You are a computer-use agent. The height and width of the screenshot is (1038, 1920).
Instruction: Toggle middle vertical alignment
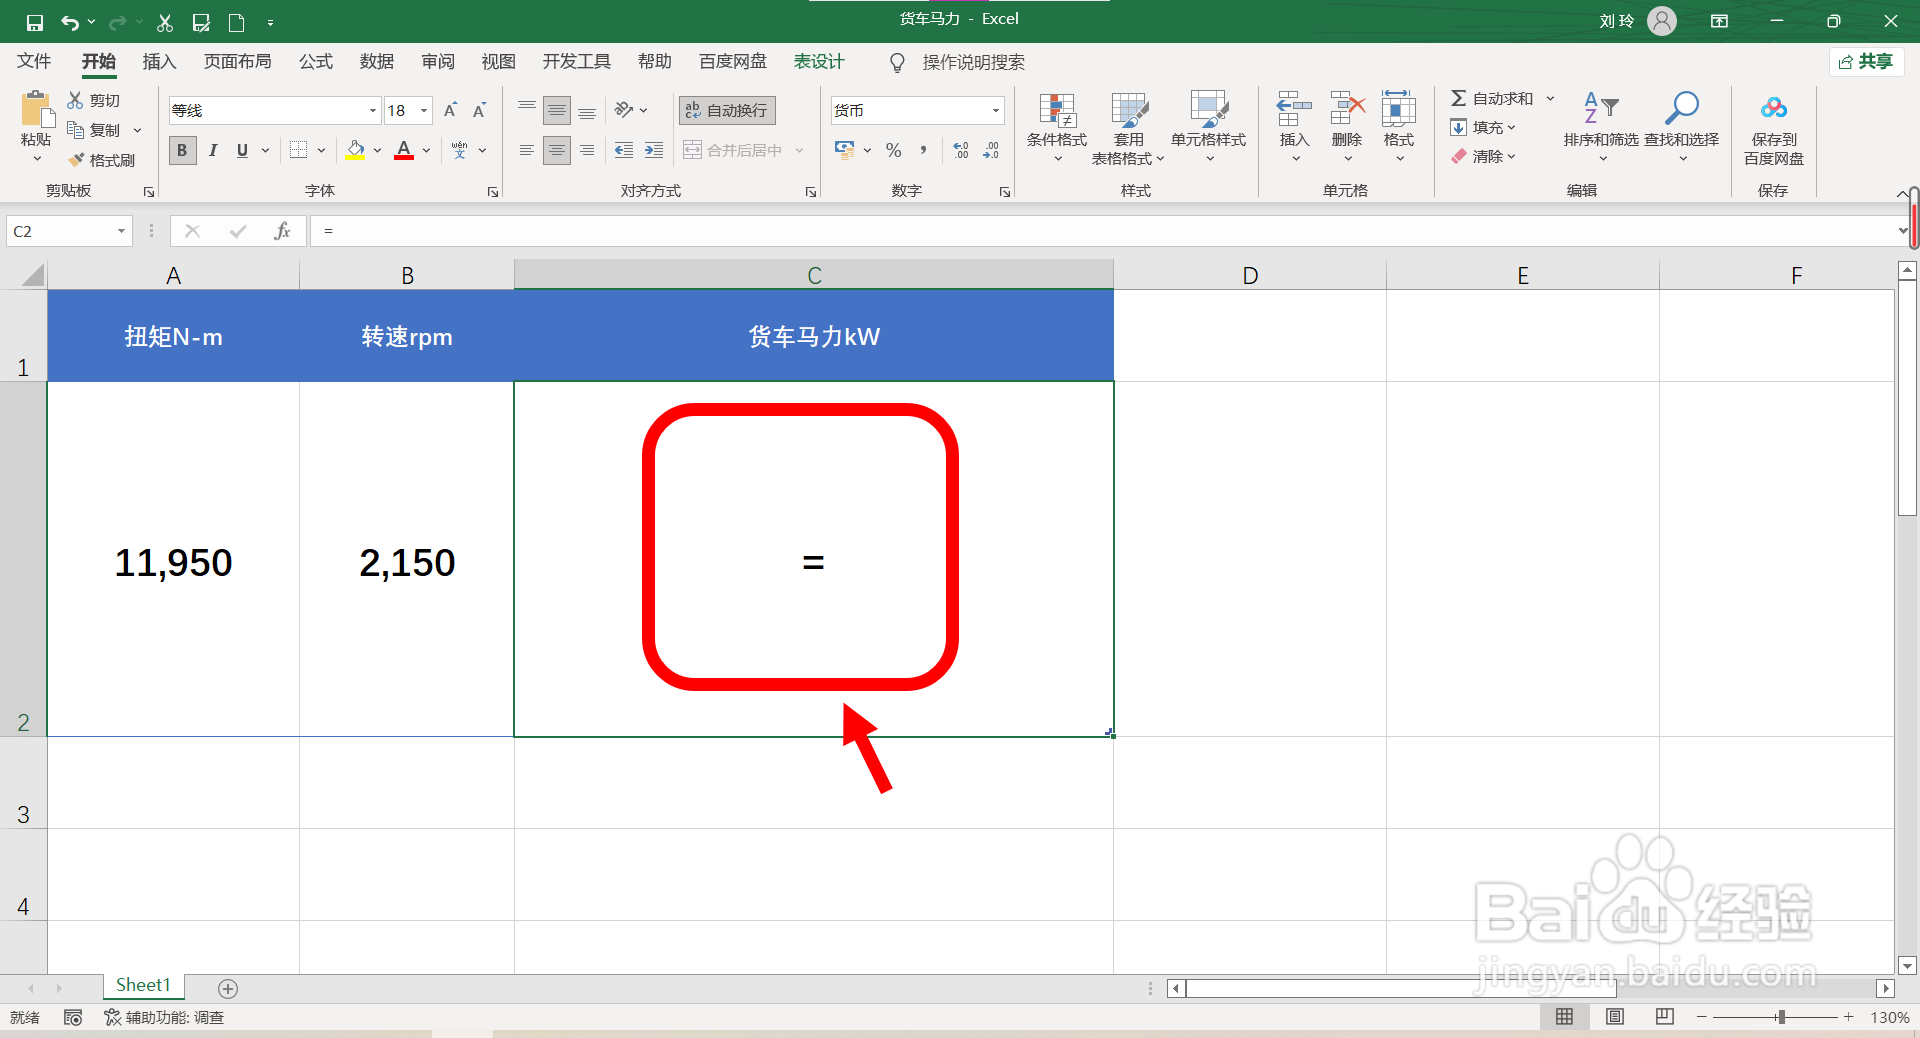(557, 110)
